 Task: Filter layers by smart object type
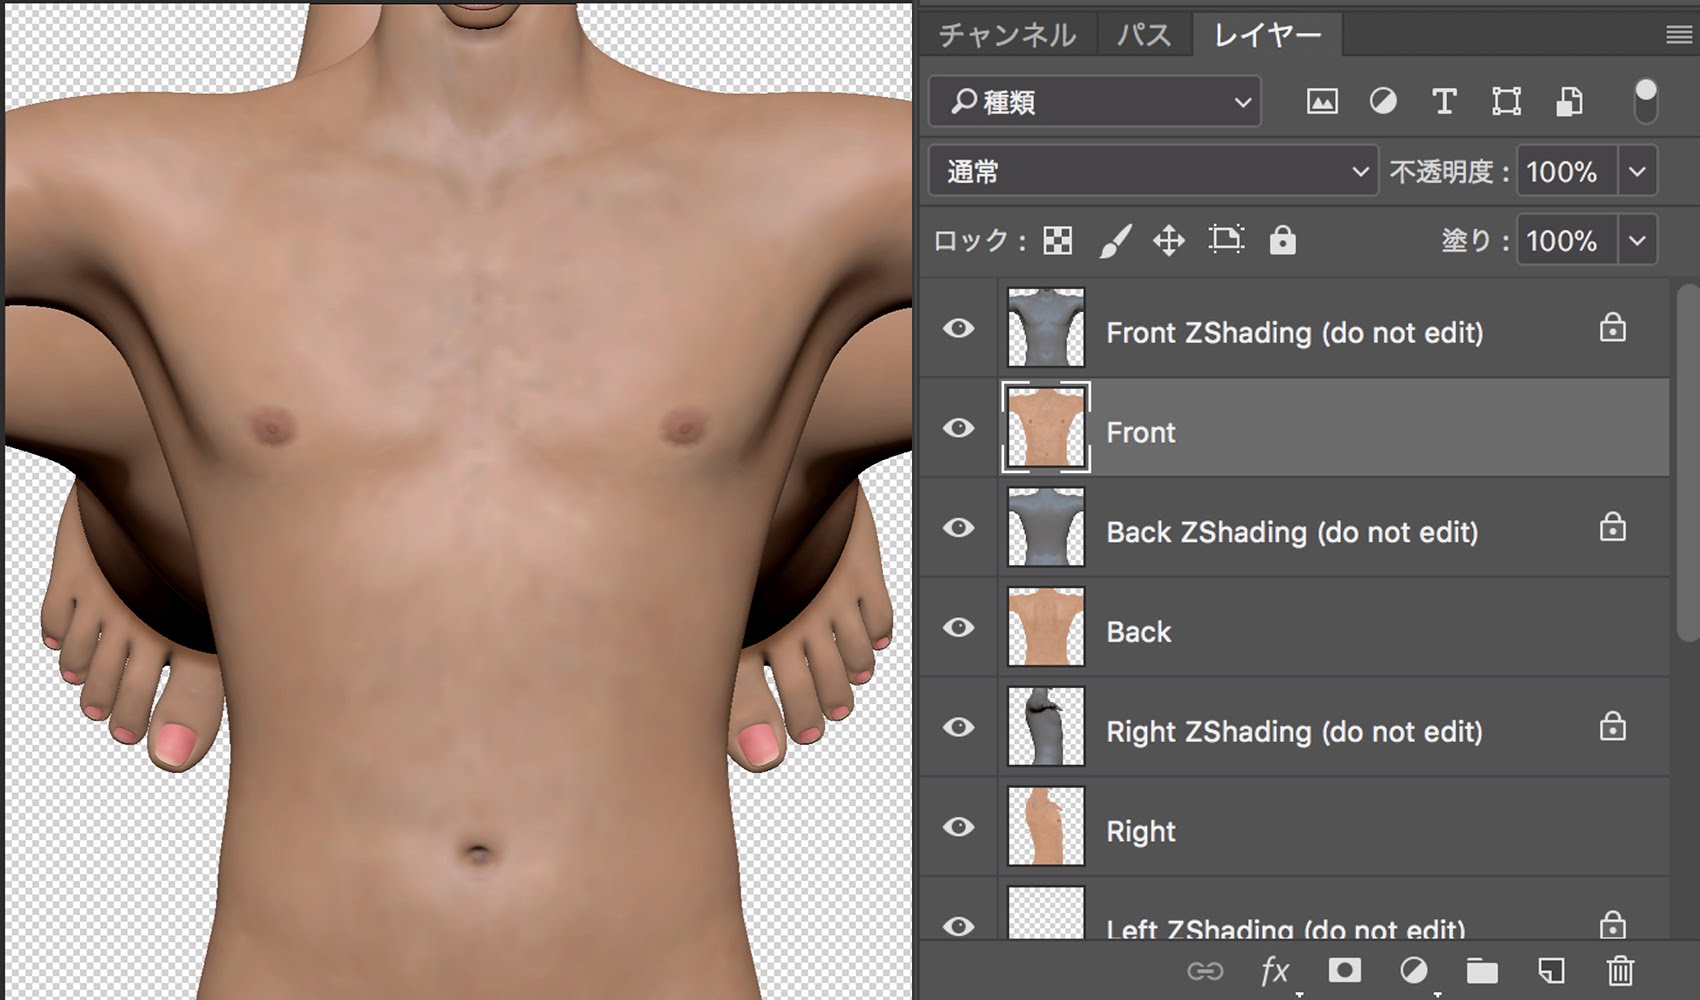(1569, 101)
